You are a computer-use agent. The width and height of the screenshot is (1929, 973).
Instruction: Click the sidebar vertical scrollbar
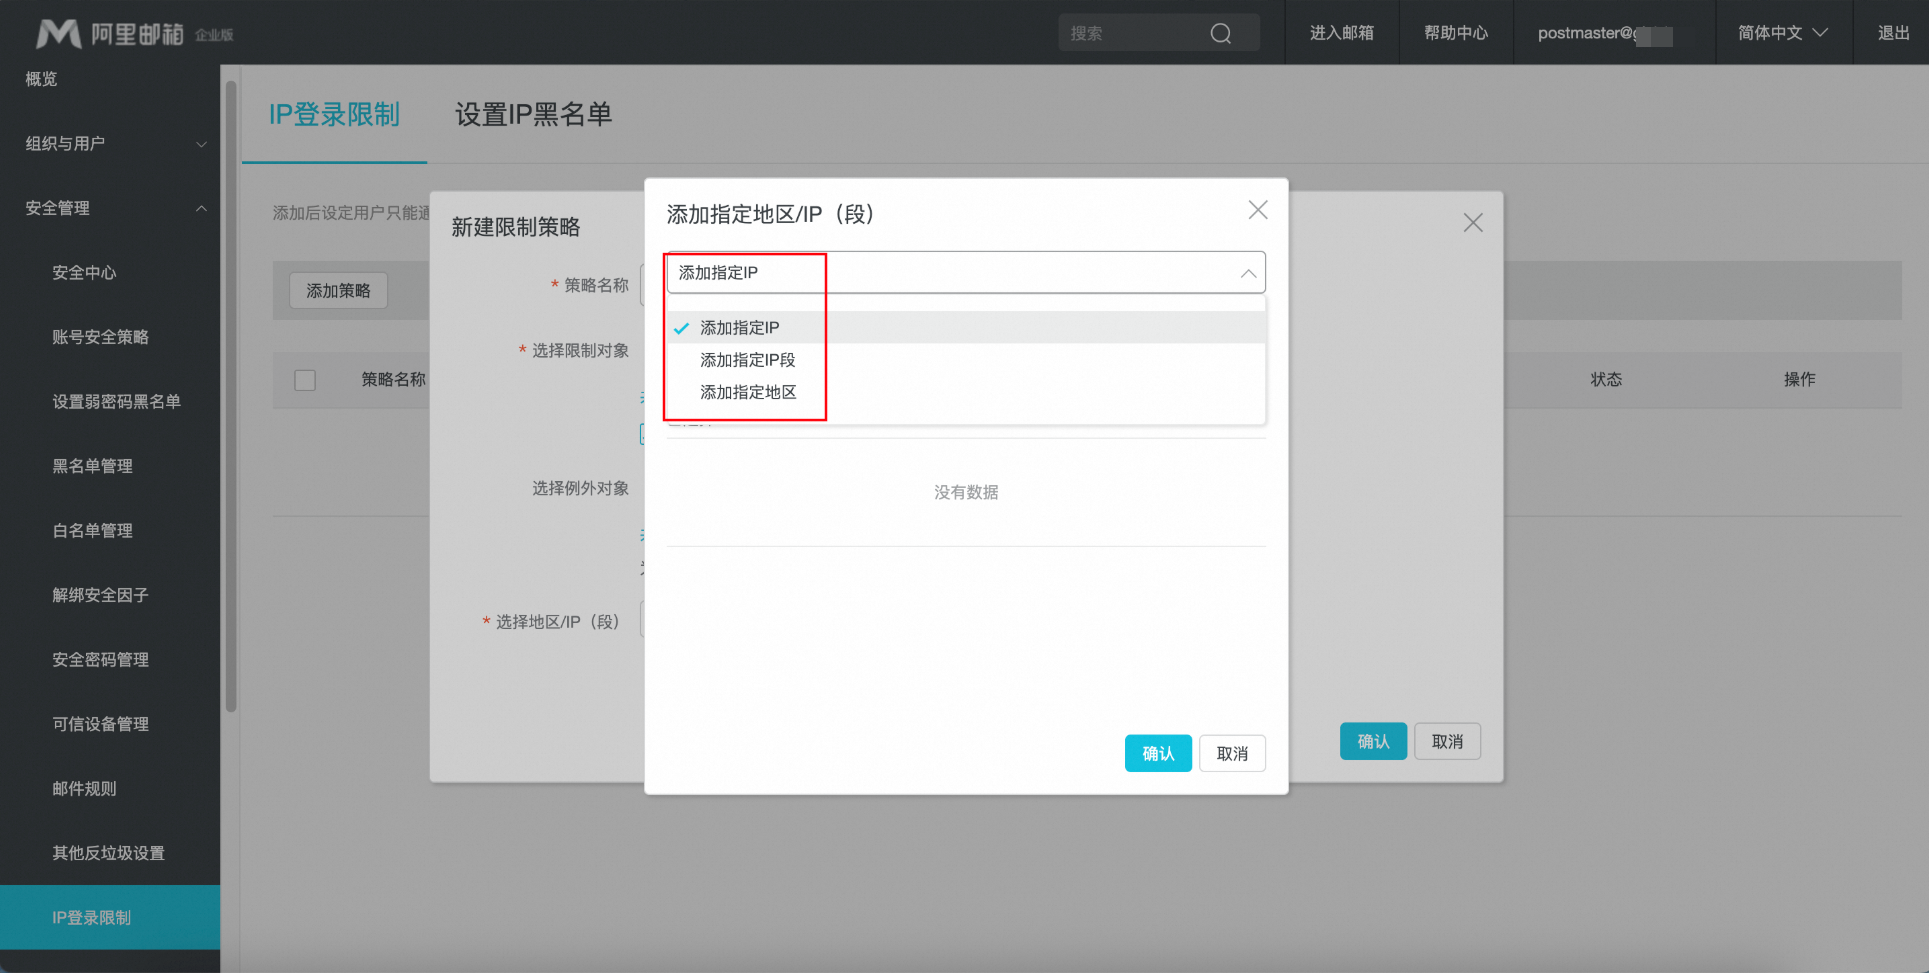click(231, 397)
